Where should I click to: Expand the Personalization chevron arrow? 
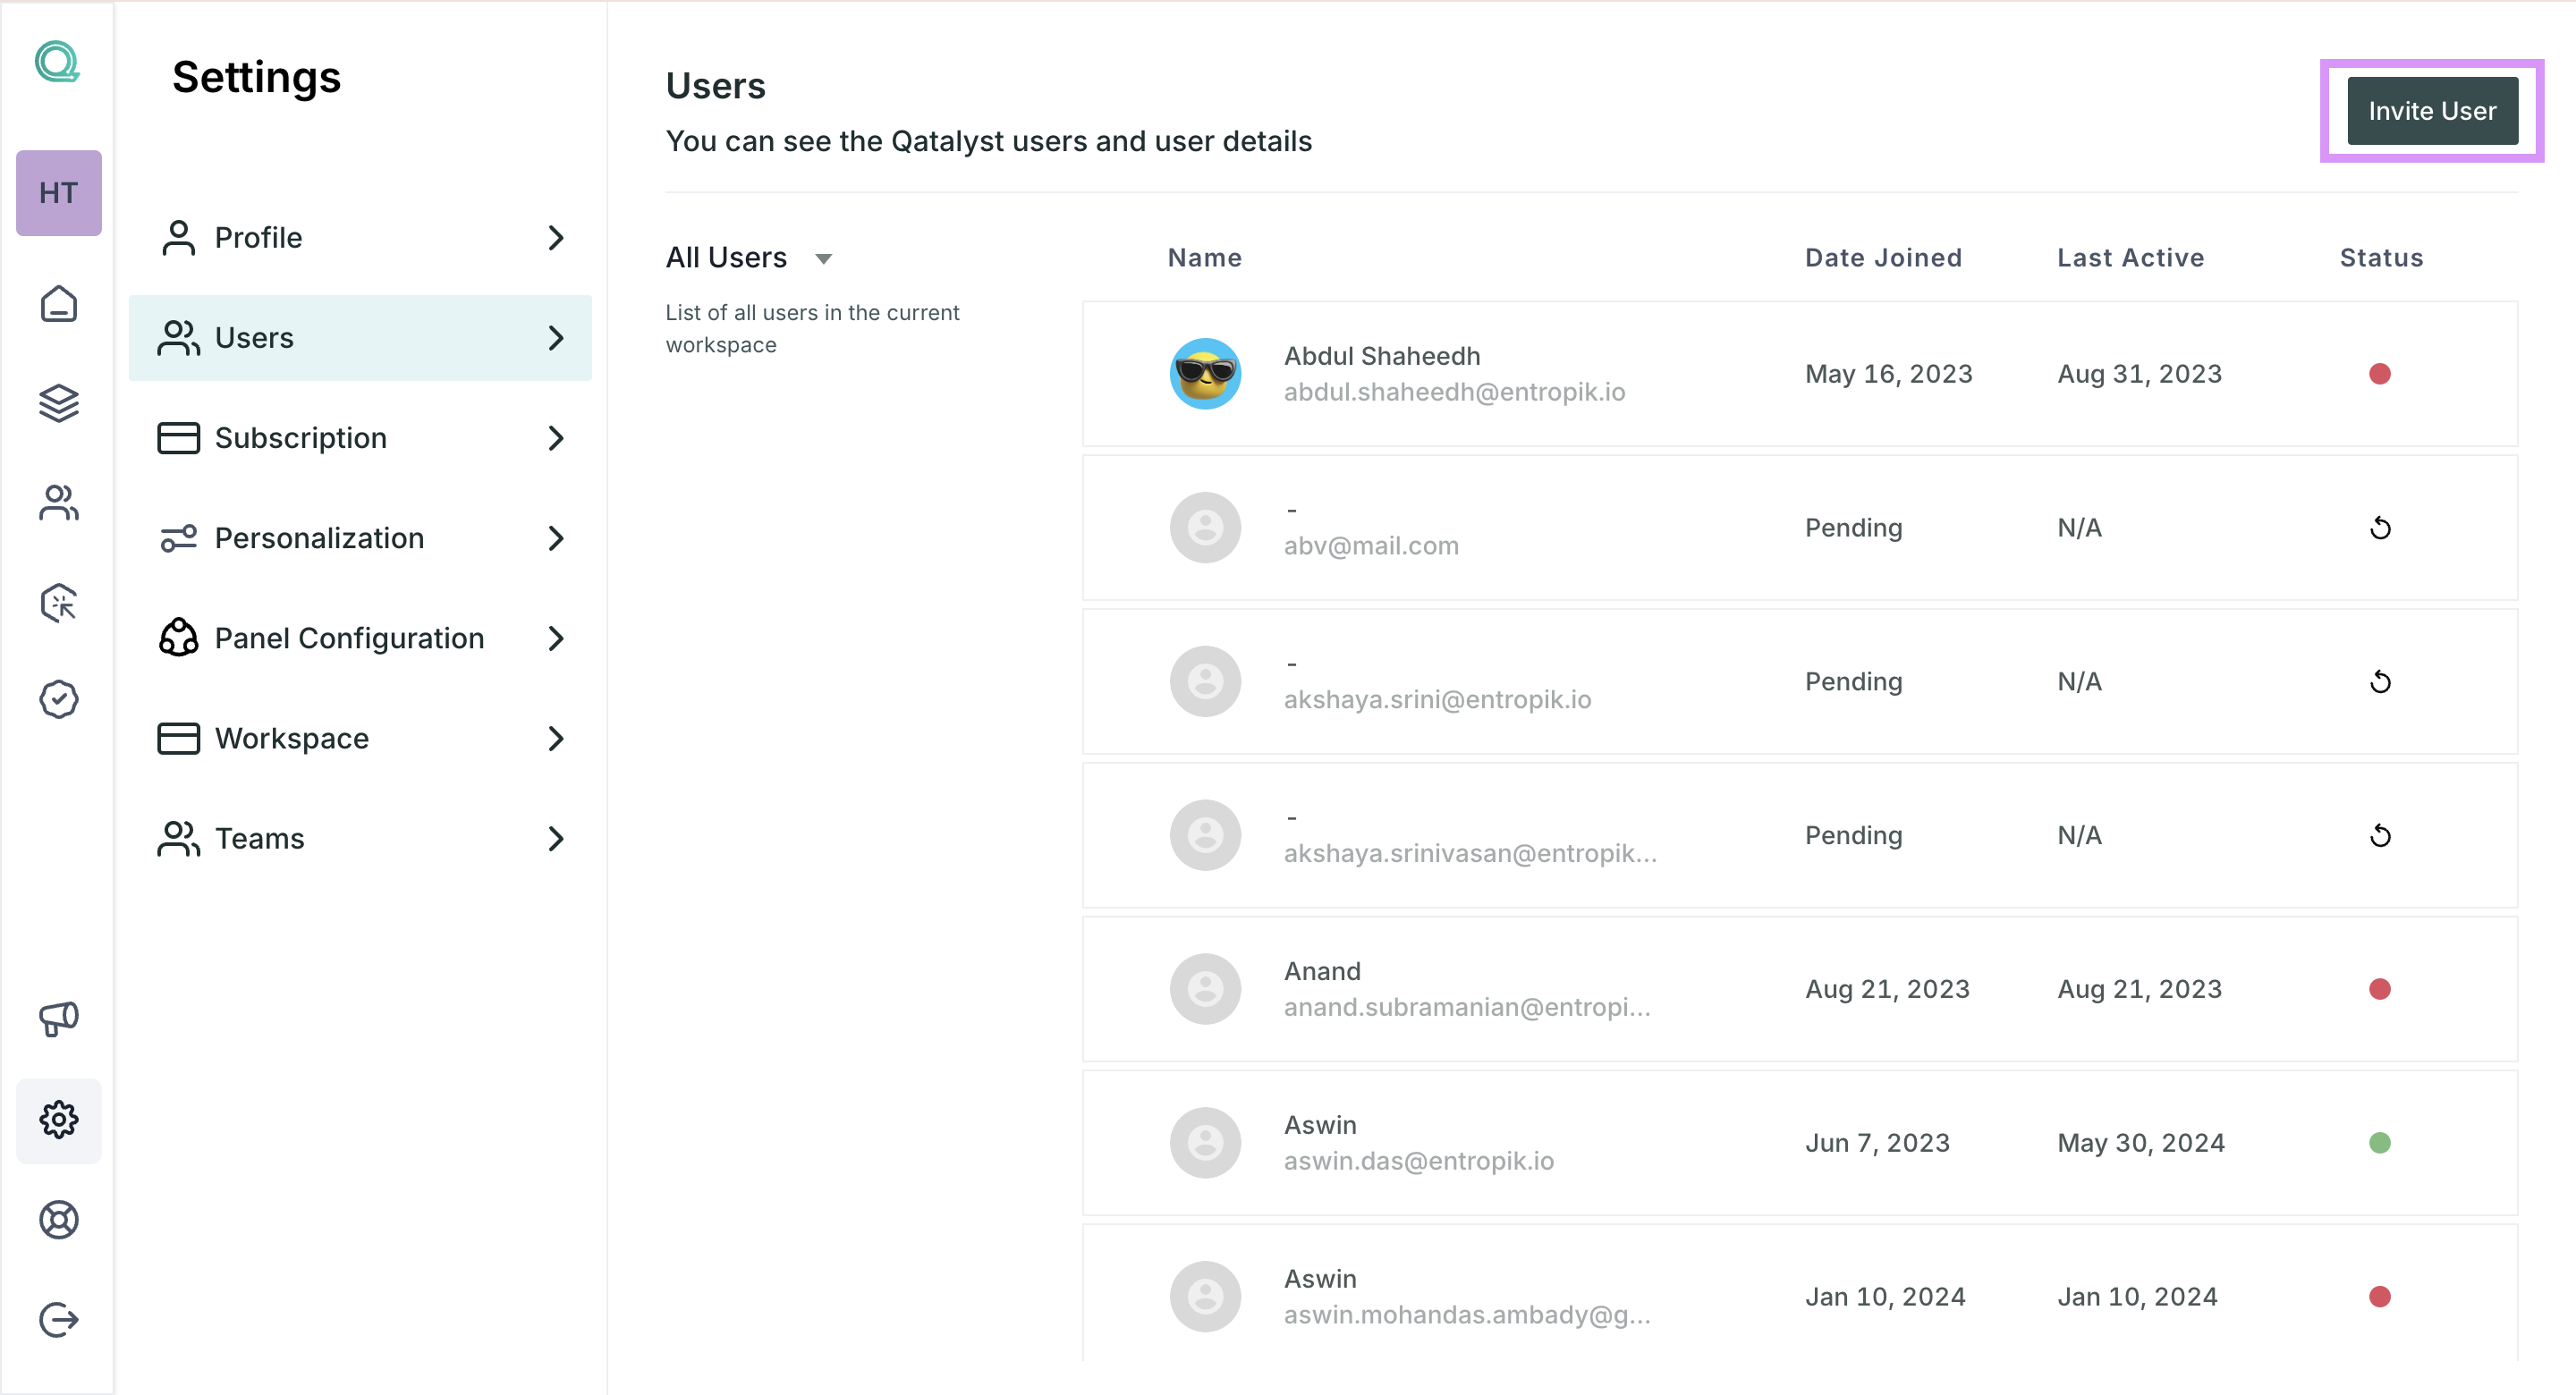tap(556, 538)
